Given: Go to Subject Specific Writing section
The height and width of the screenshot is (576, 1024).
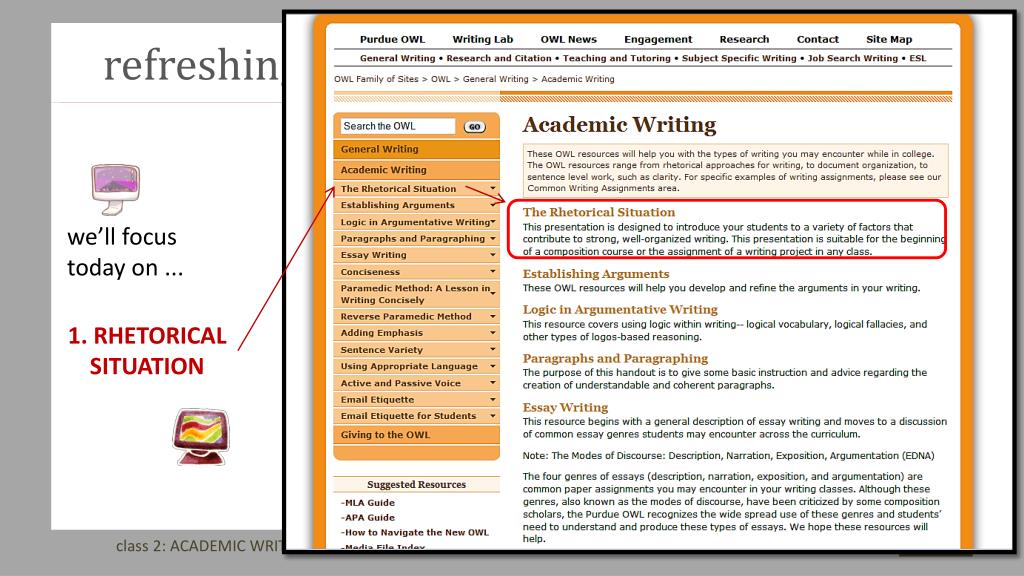Looking at the screenshot, I should pyautogui.click(x=739, y=58).
